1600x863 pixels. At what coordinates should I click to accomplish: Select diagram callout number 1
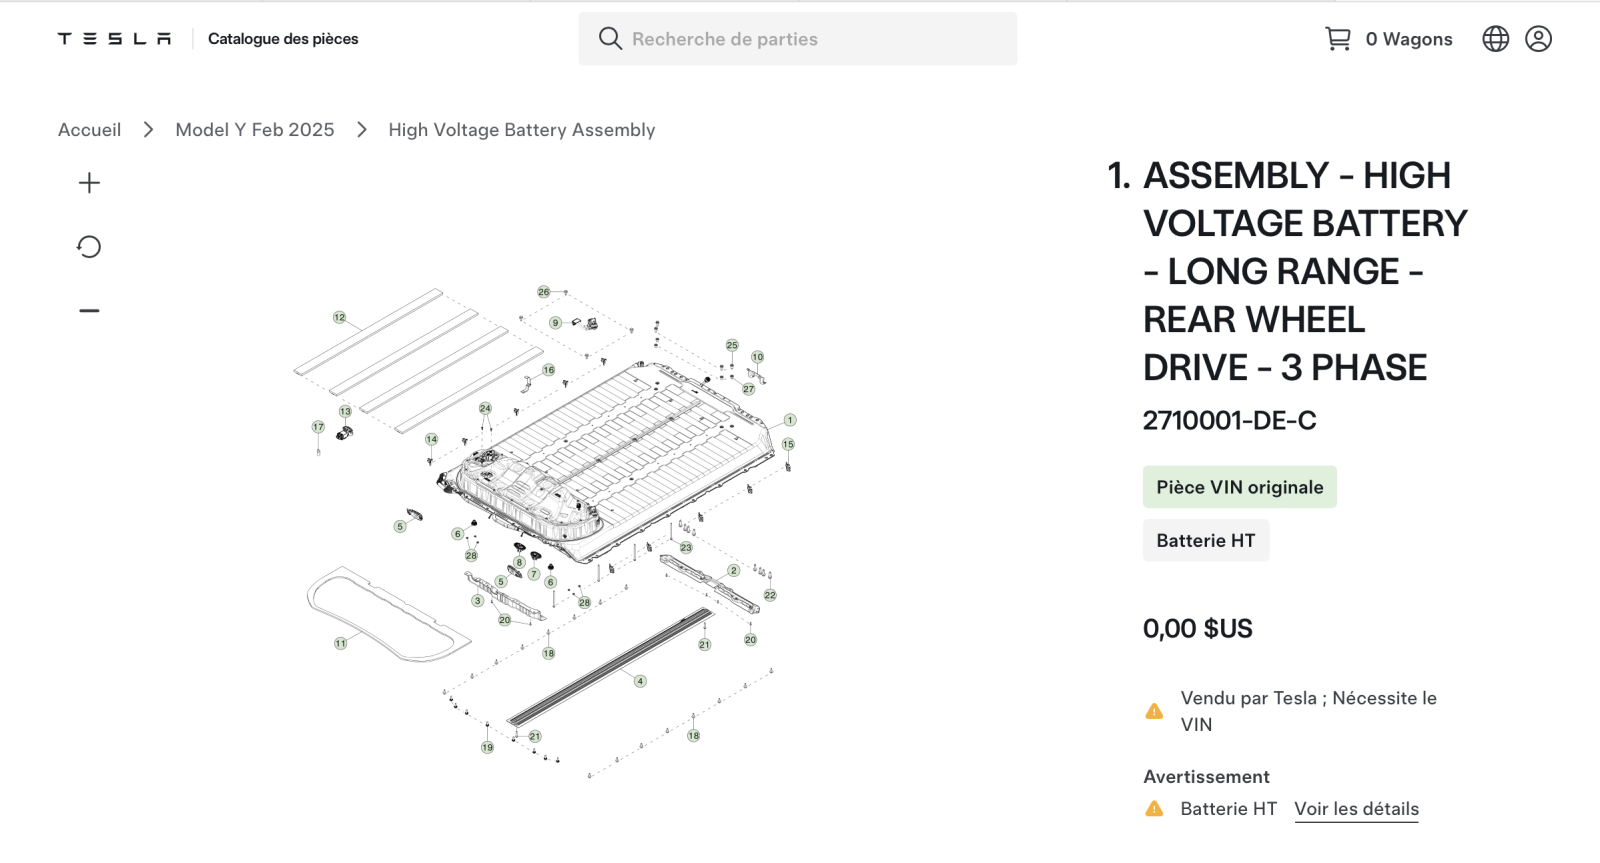[x=790, y=421]
